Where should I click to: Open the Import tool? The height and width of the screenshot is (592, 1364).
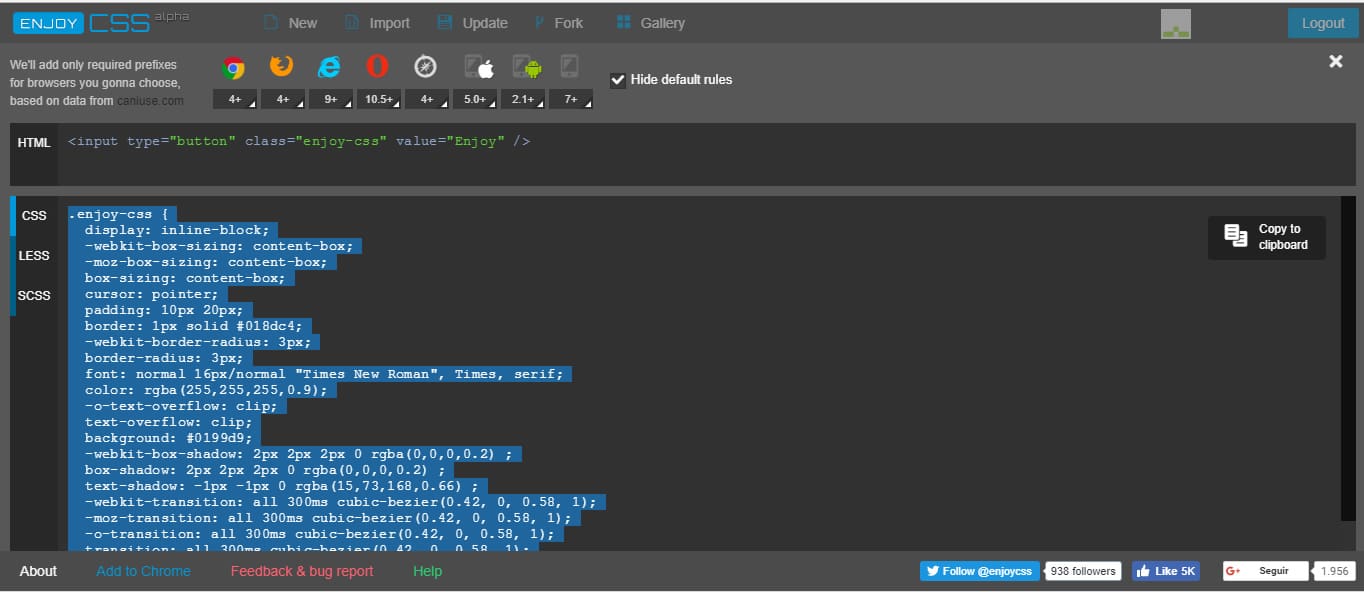tap(377, 22)
